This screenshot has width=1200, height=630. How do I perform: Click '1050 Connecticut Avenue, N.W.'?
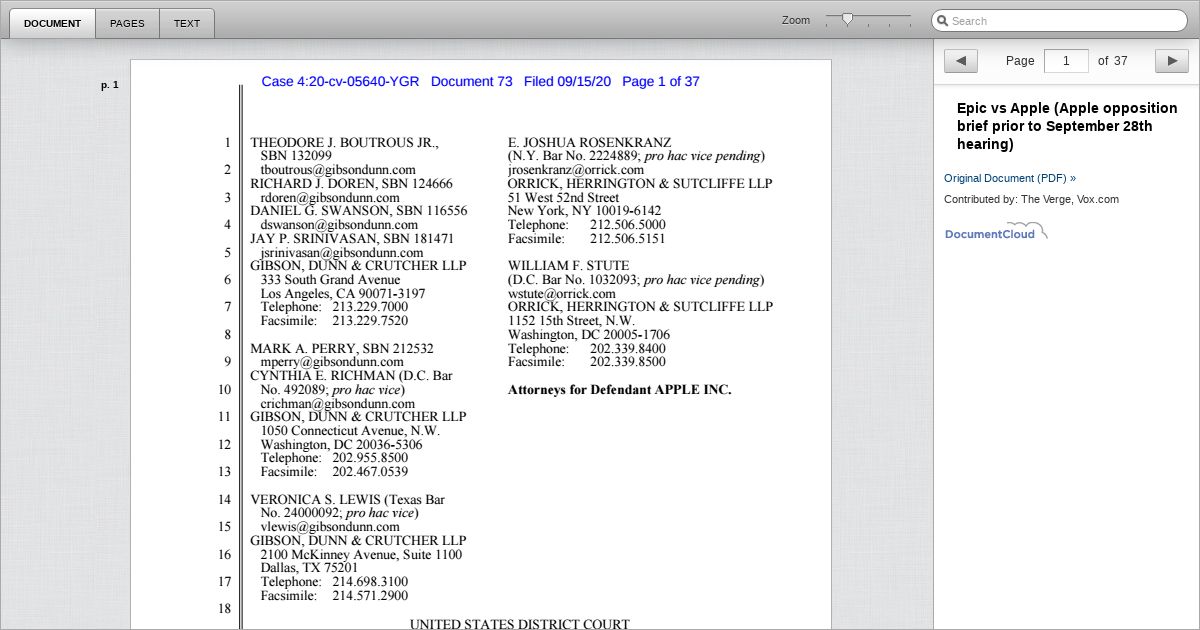[350, 431]
